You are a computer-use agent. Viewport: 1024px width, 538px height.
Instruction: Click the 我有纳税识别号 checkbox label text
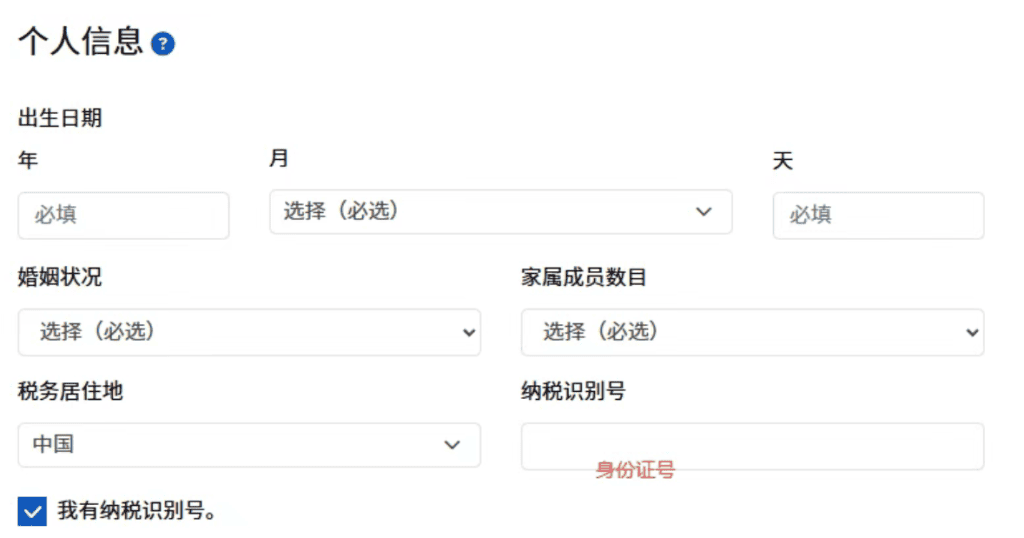coord(137,511)
